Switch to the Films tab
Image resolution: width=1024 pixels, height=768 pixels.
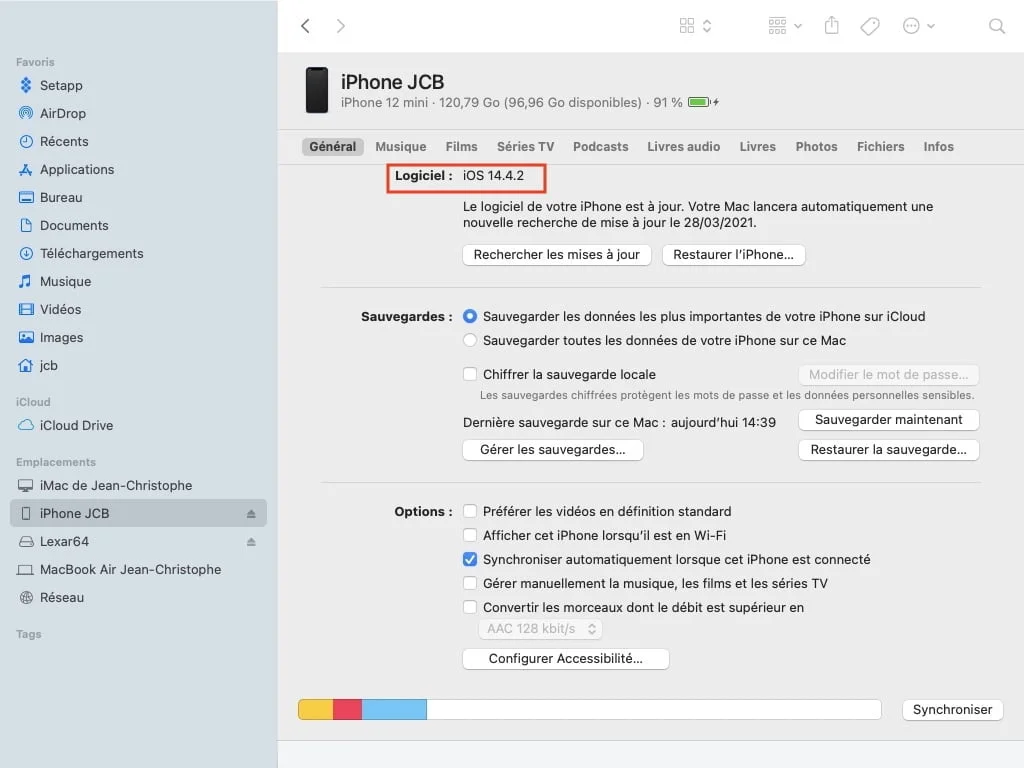click(x=461, y=147)
